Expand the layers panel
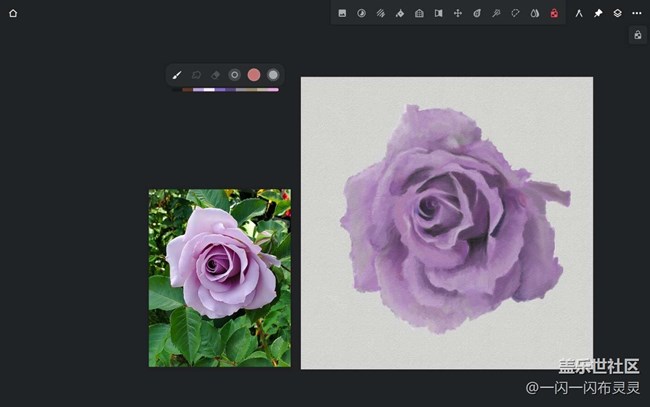The image size is (650, 407). (617, 13)
